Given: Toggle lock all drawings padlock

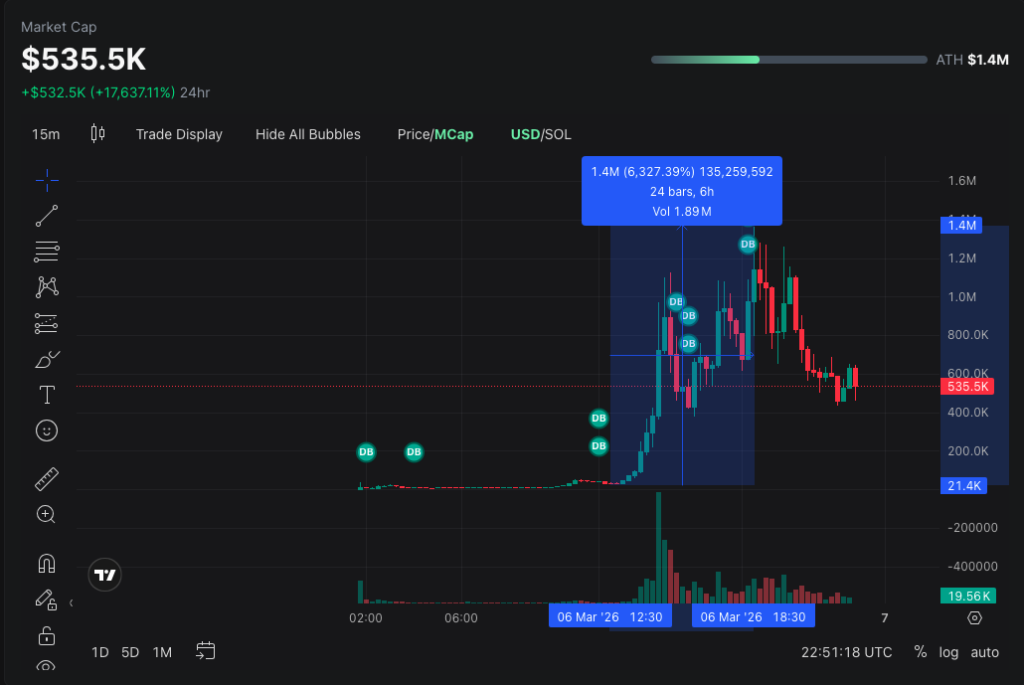Looking at the screenshot, I should click(46, 635).
